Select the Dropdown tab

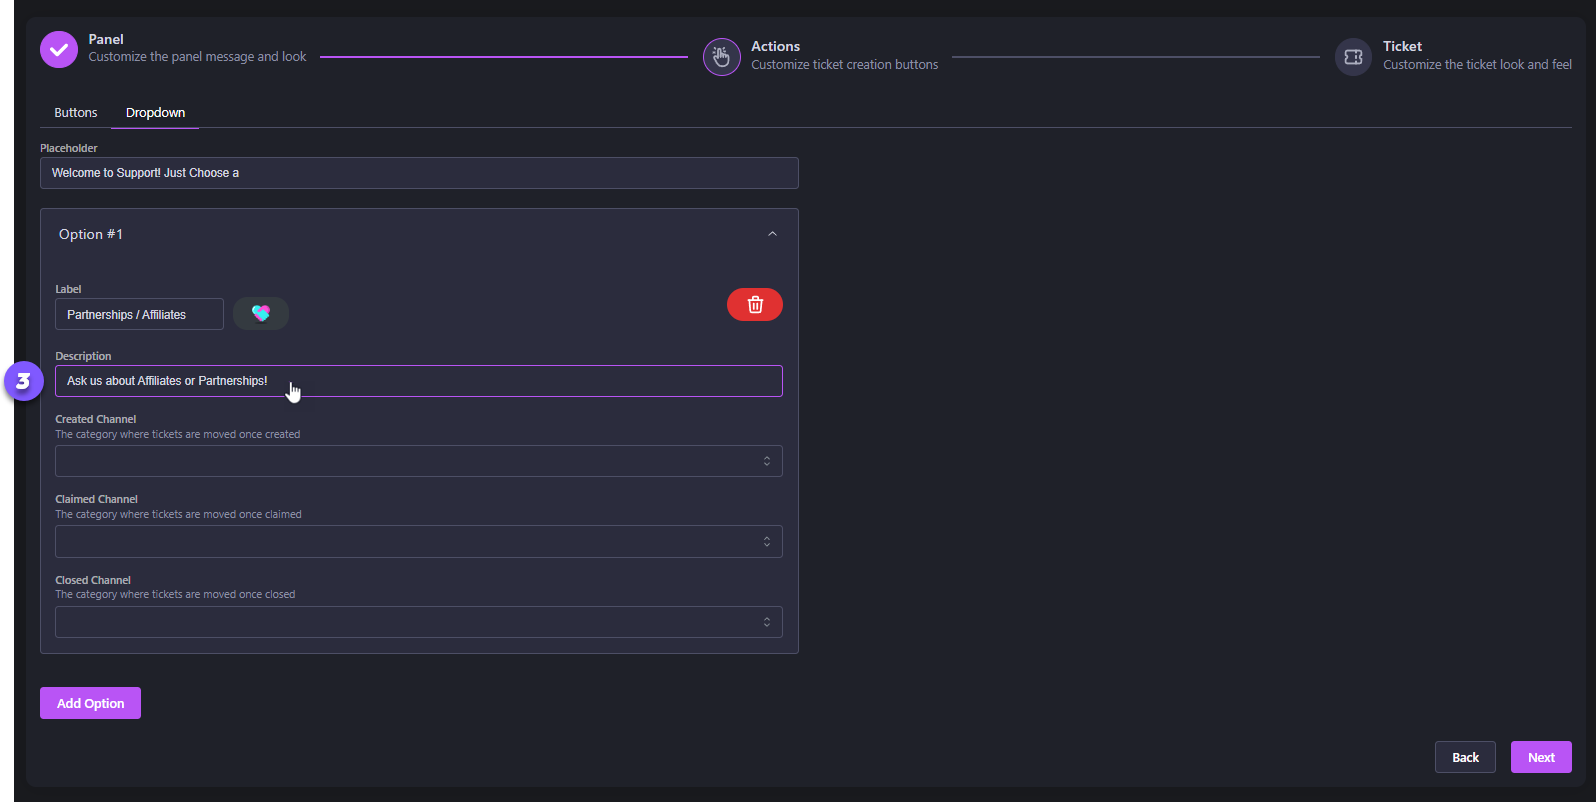click(155, 113)
